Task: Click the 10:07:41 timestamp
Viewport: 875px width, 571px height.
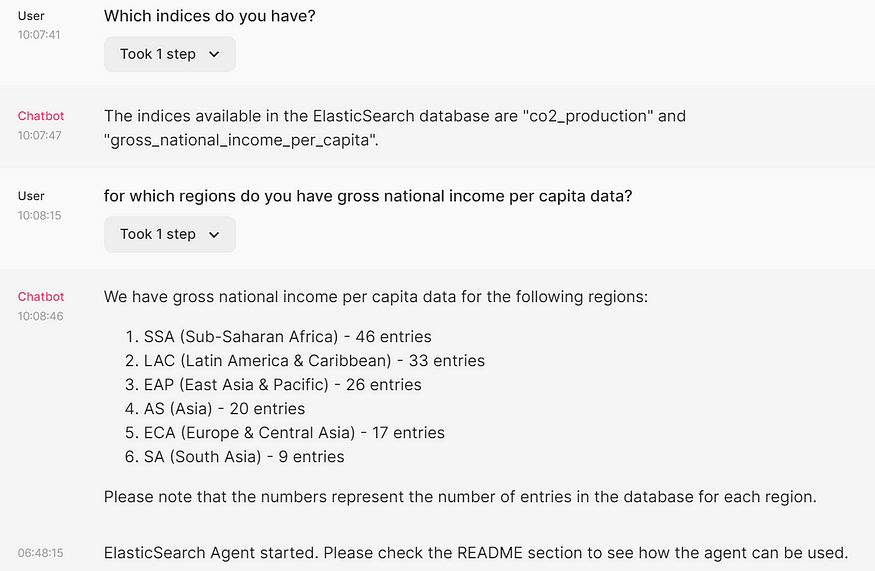Action: 39,35
